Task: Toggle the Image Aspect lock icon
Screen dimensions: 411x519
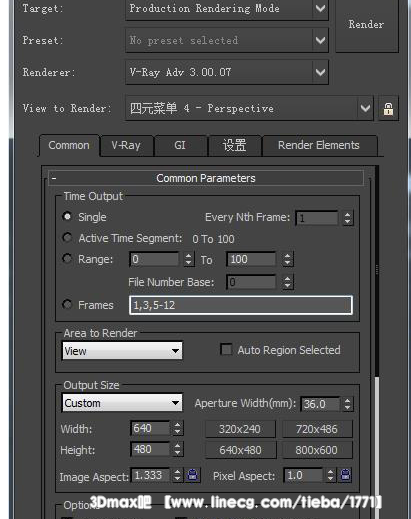Action: click(x=193, y=475)
